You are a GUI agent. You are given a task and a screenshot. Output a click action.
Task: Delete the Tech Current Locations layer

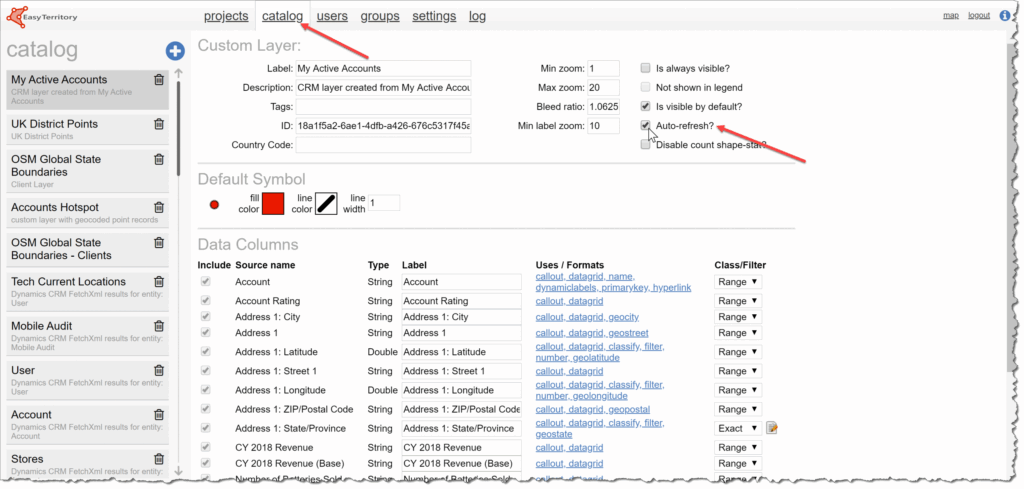[x=159, y=282]
